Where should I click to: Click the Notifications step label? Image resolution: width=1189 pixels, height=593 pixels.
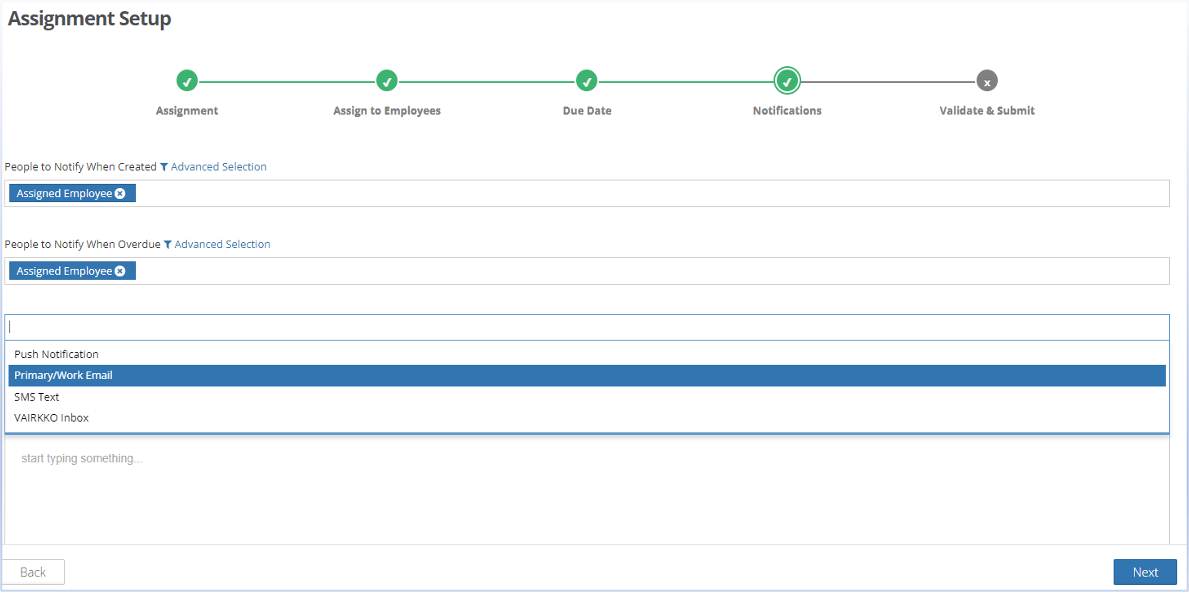coord(787,111)
